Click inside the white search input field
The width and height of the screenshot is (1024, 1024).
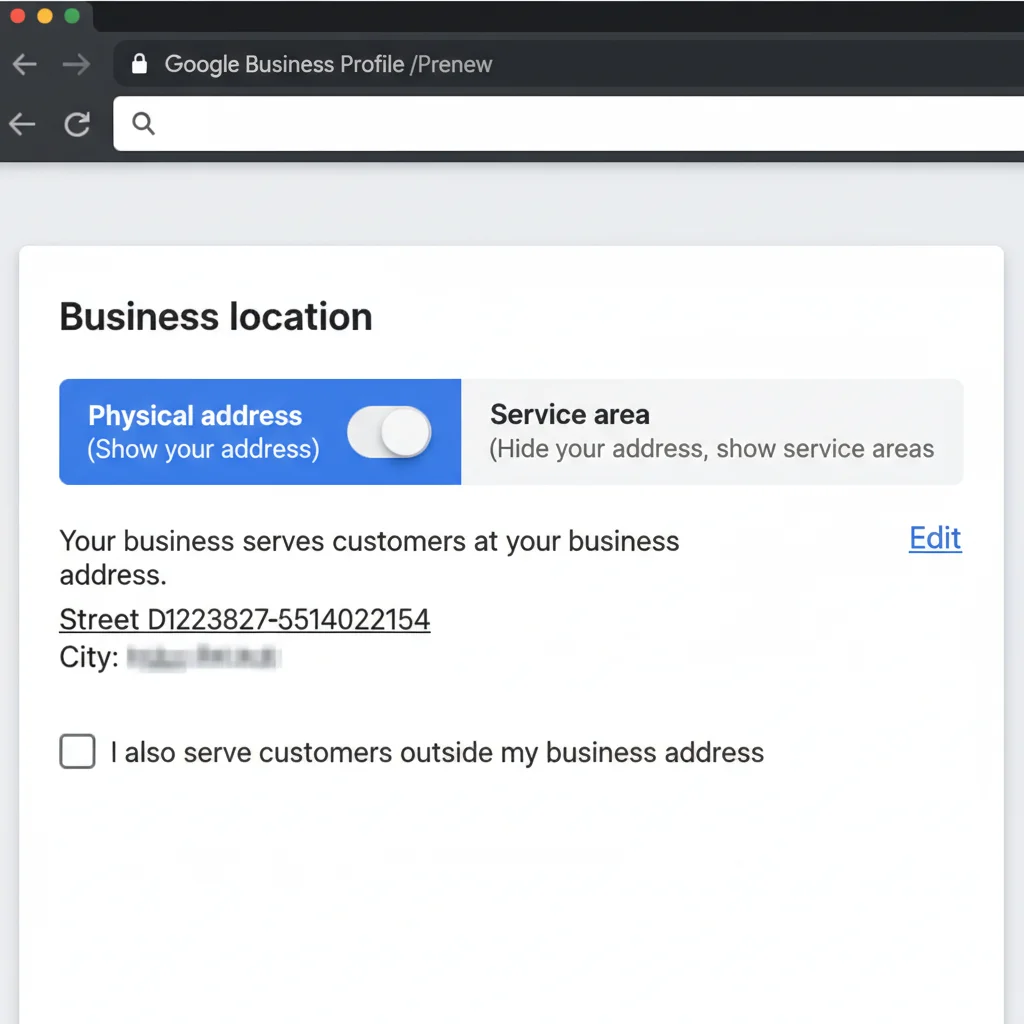click(x=568, y=123)
